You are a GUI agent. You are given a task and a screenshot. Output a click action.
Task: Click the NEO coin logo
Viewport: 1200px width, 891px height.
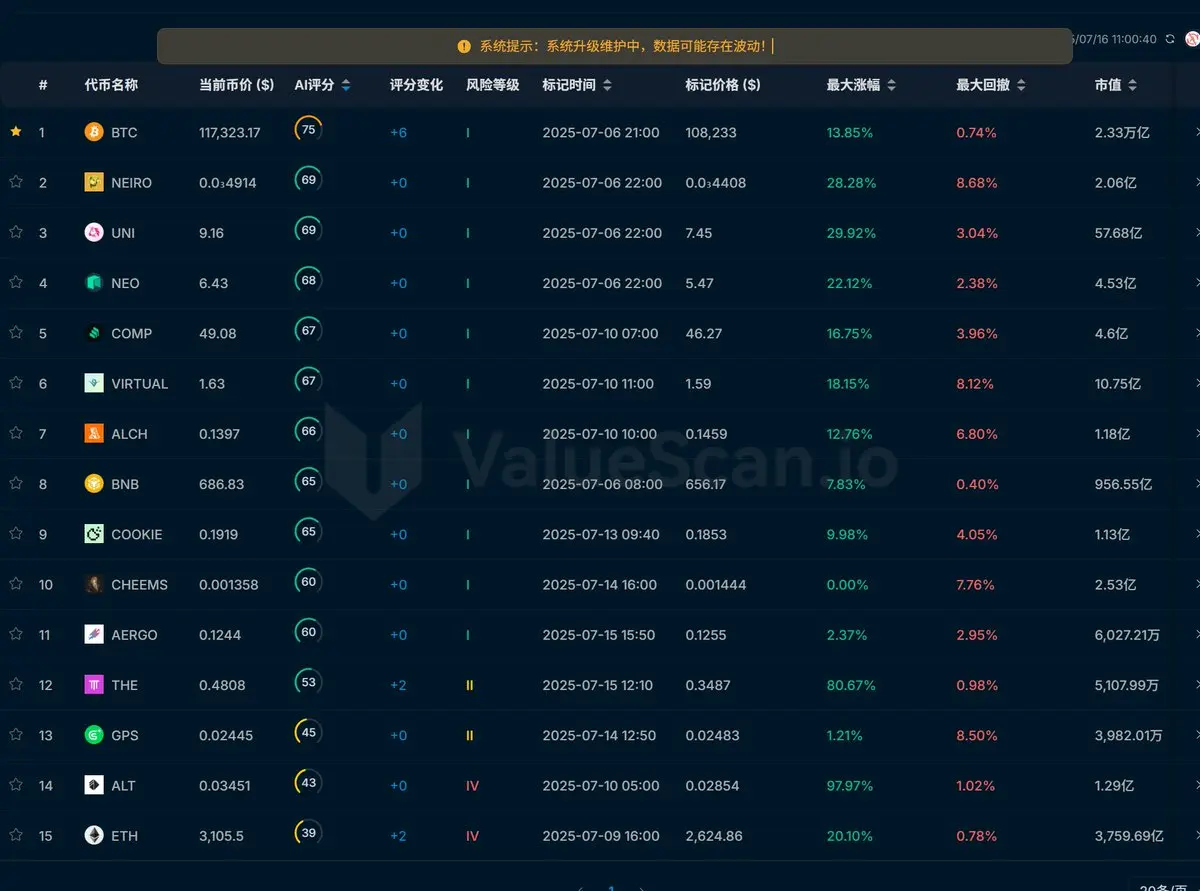click(94, 283)
